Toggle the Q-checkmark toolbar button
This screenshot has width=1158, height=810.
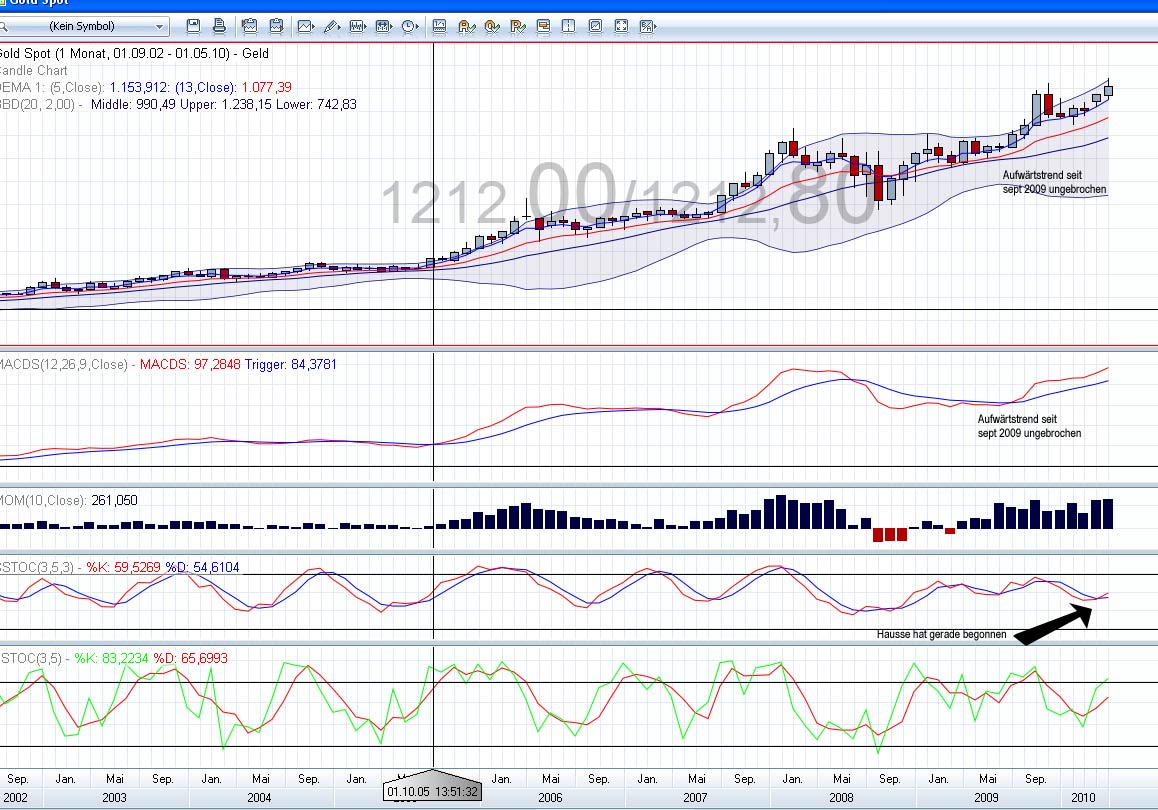(491, 26)
